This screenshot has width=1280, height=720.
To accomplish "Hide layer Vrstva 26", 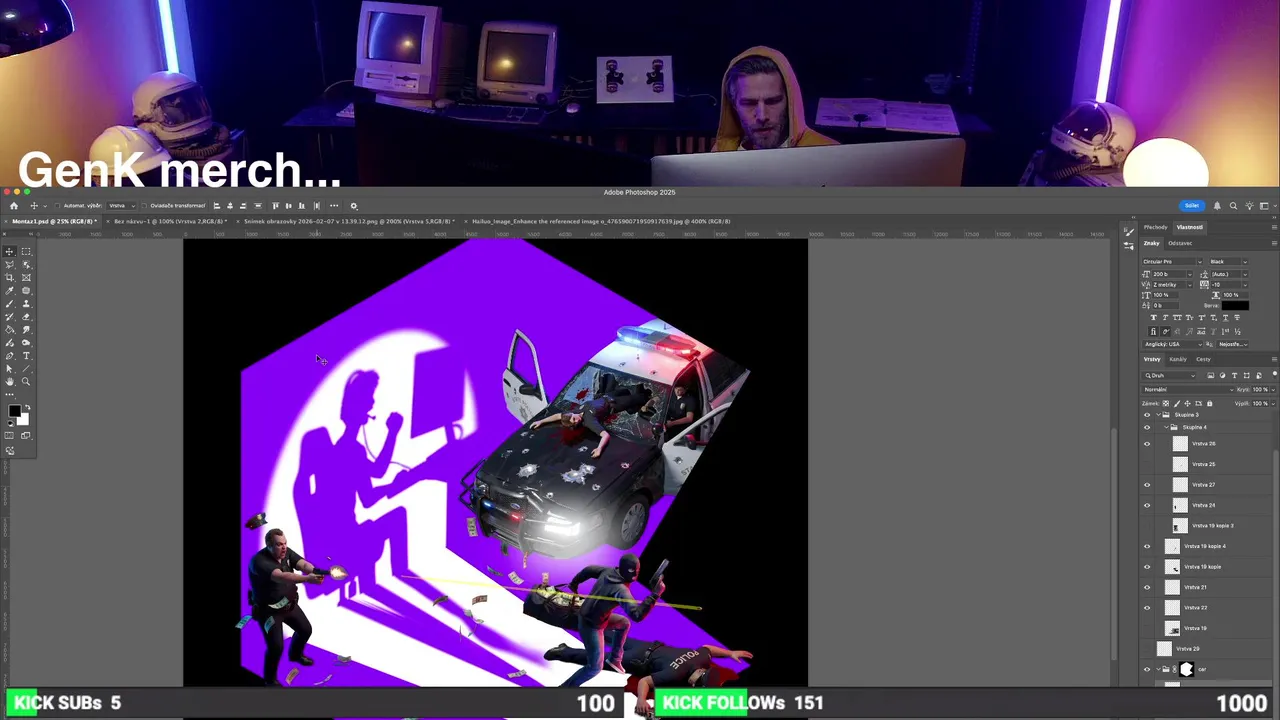I will (x=1147, y=443).
